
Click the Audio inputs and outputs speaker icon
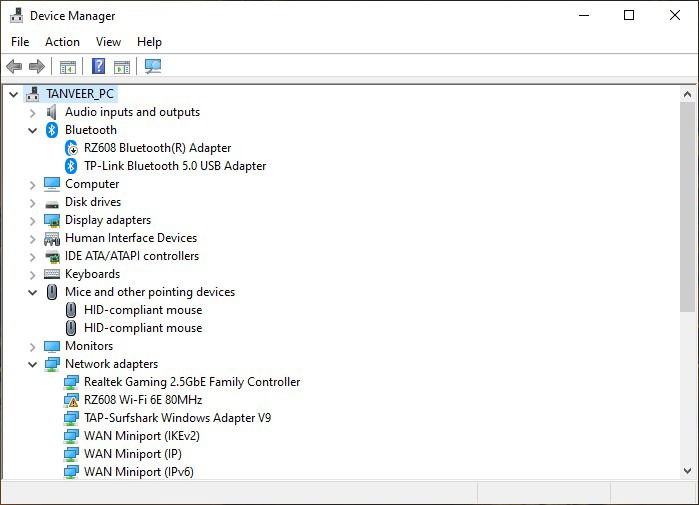click(52, 112)
